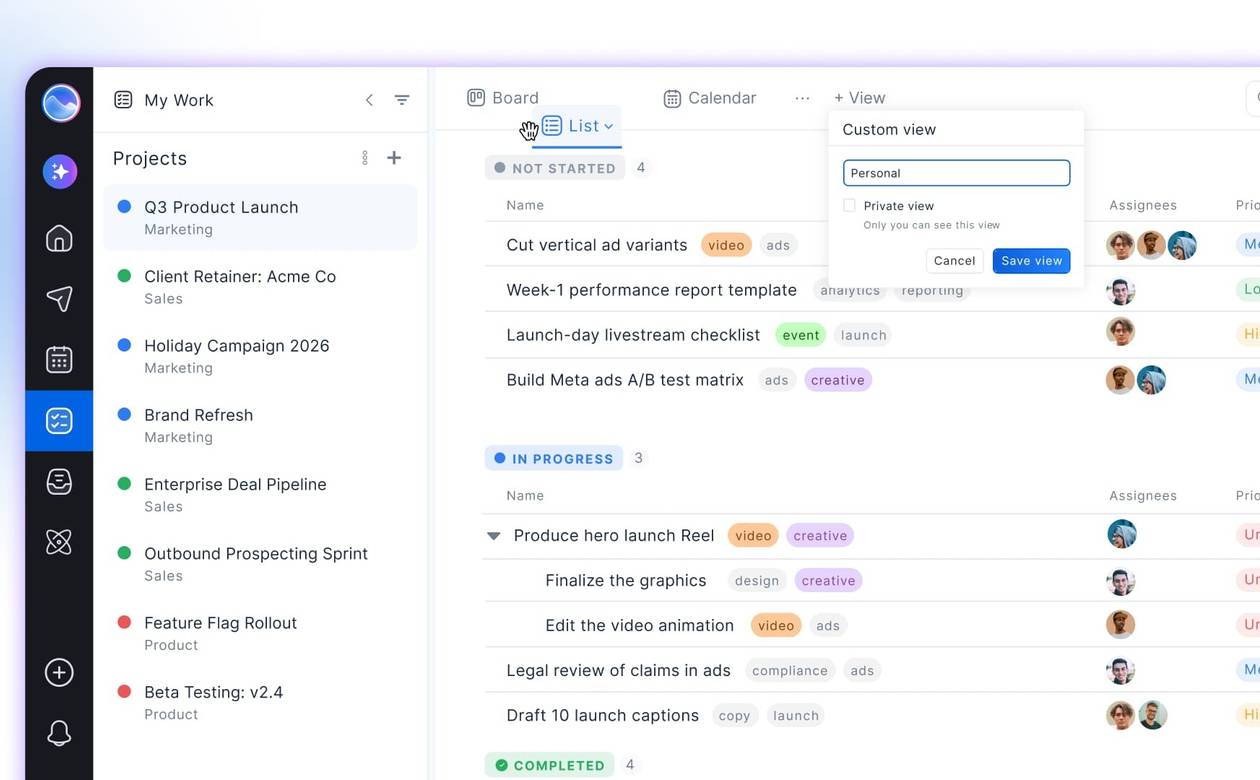Click Save view button
Screen dimensions: 1260x780
pyautogui.click(x=1032, y=261)
